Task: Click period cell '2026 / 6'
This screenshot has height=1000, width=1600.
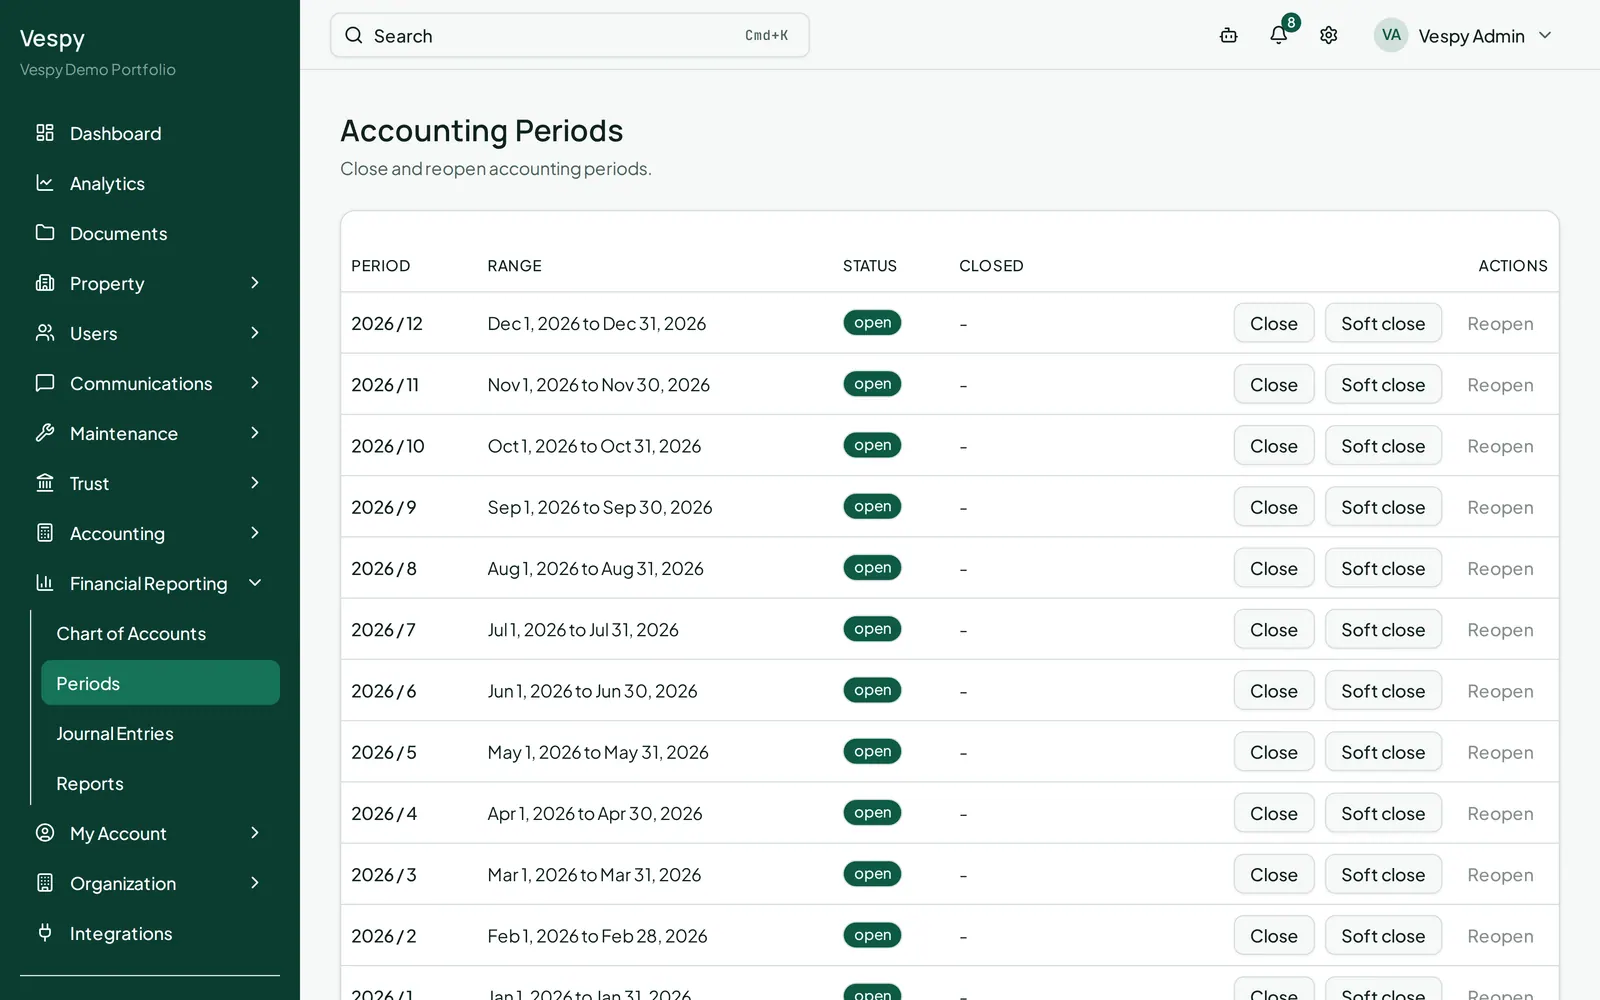Action: (384, 691)
